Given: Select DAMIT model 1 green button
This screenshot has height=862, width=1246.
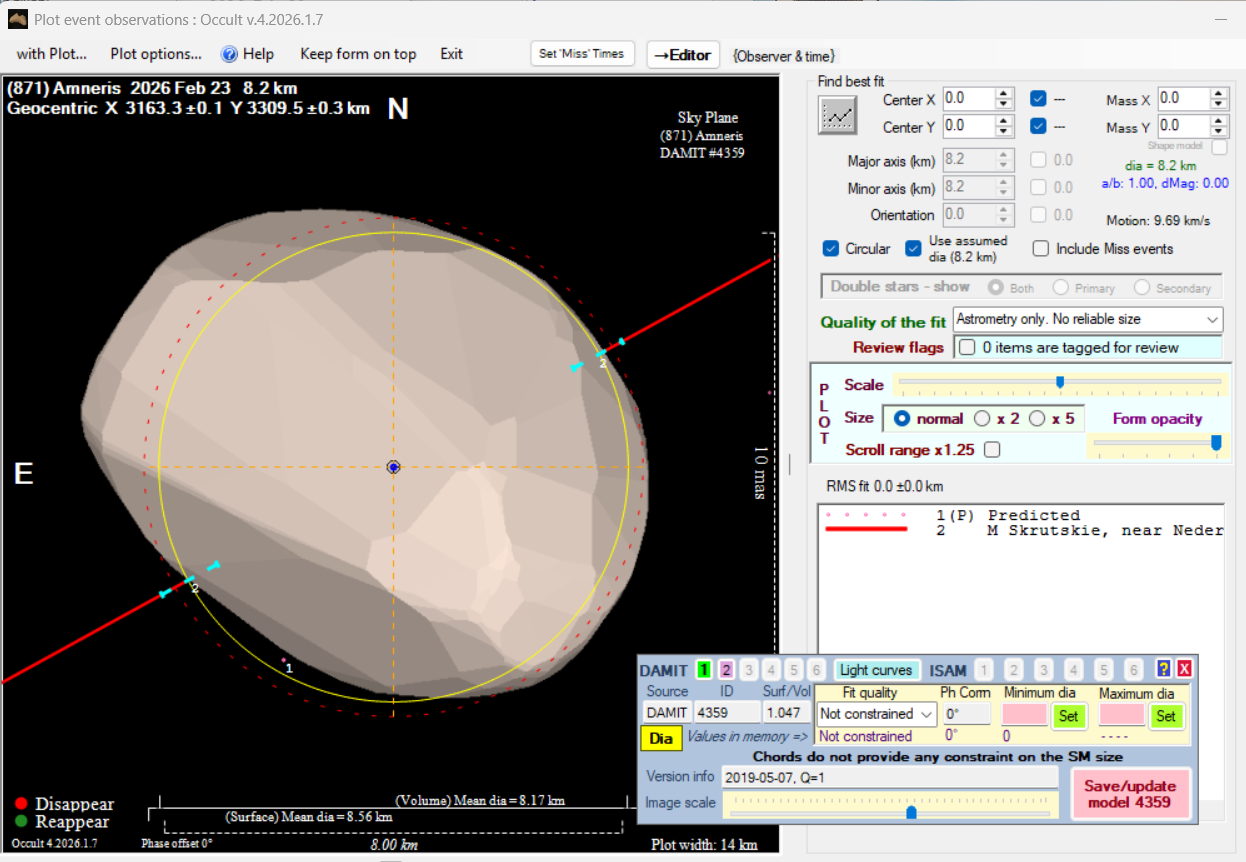Looking at the screenshot, I should point(704,670).
